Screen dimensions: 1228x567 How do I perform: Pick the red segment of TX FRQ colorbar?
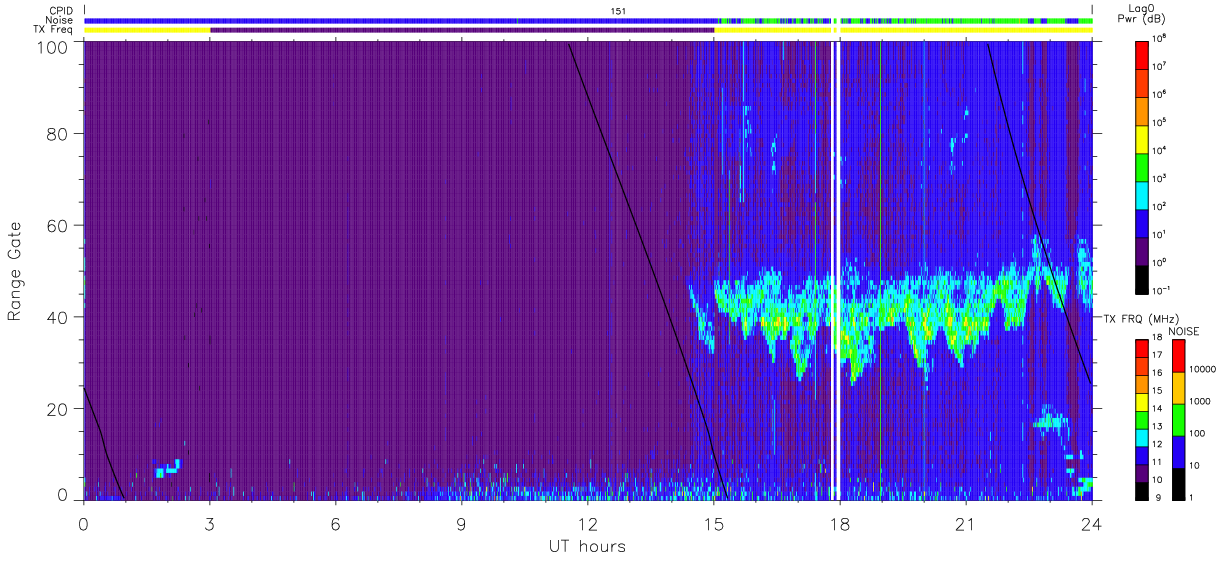[1143, 349]
